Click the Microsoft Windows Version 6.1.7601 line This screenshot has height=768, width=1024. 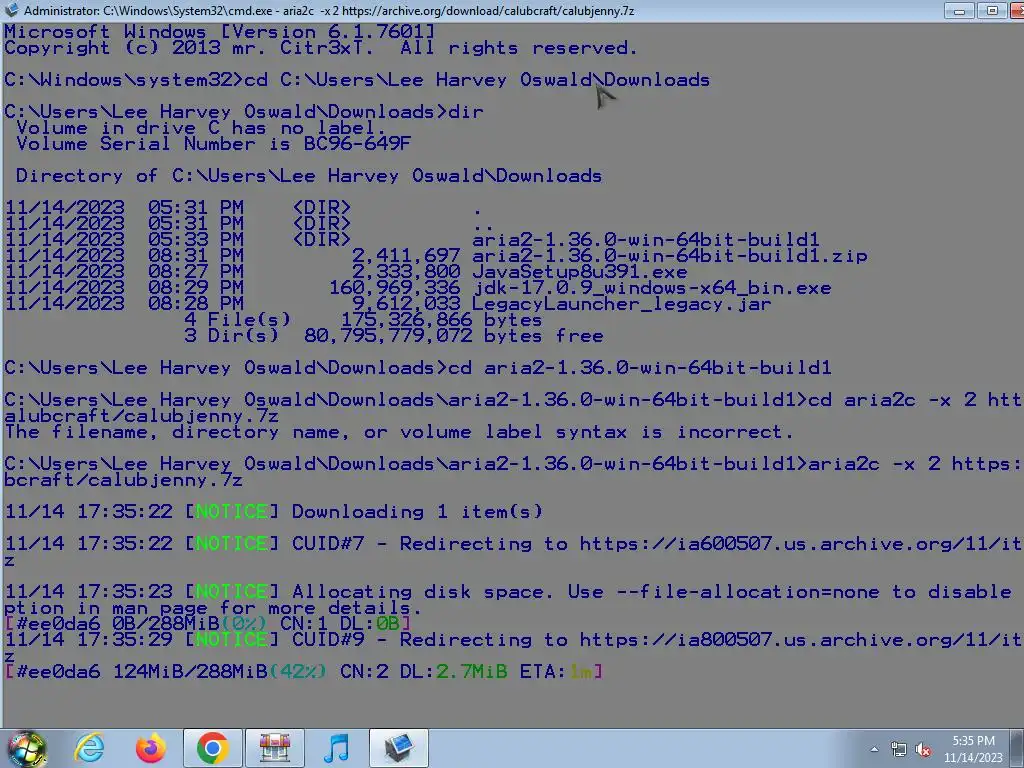219,31
